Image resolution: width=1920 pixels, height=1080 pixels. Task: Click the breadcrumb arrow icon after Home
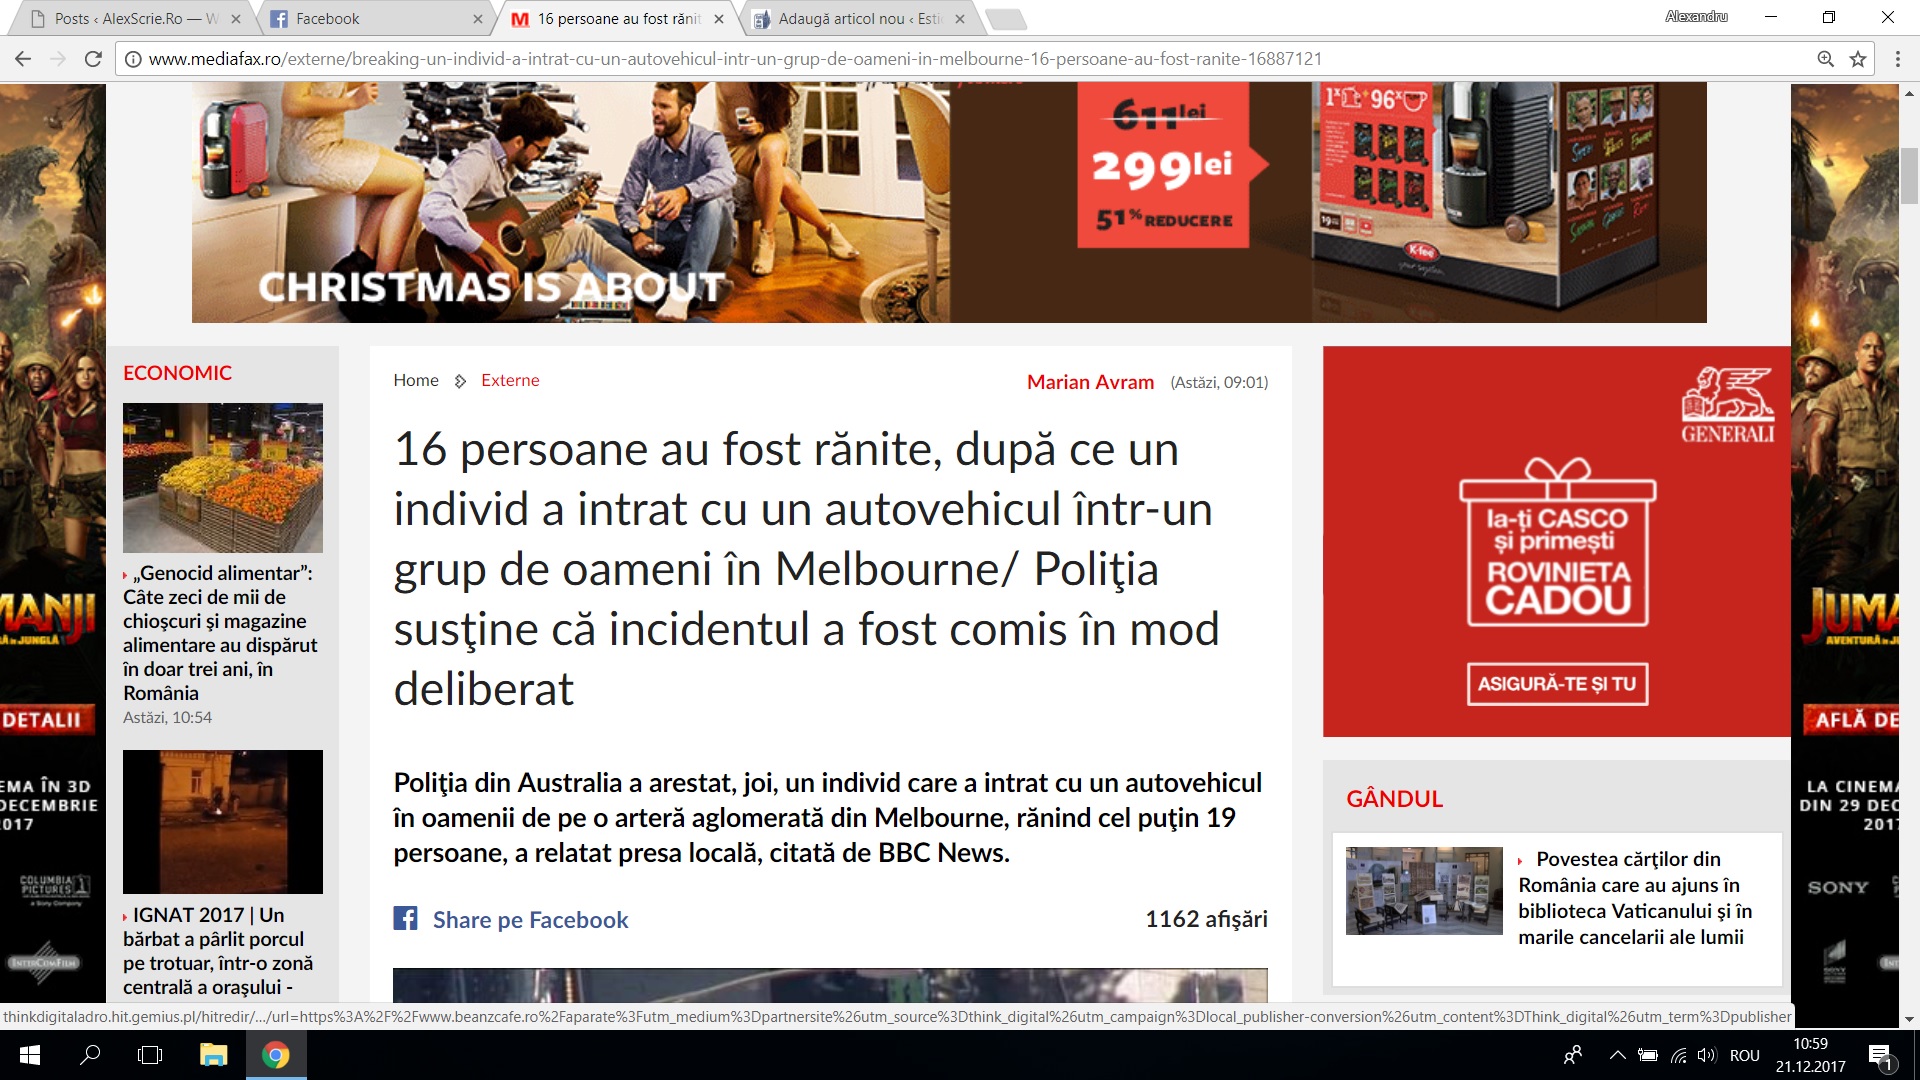(460, 381)
